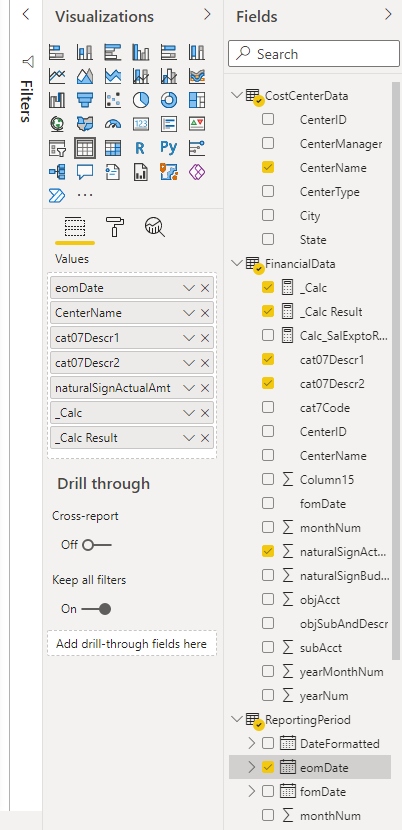402x830 pixels.
Task: Insert the R script visual
Action: 140,148
